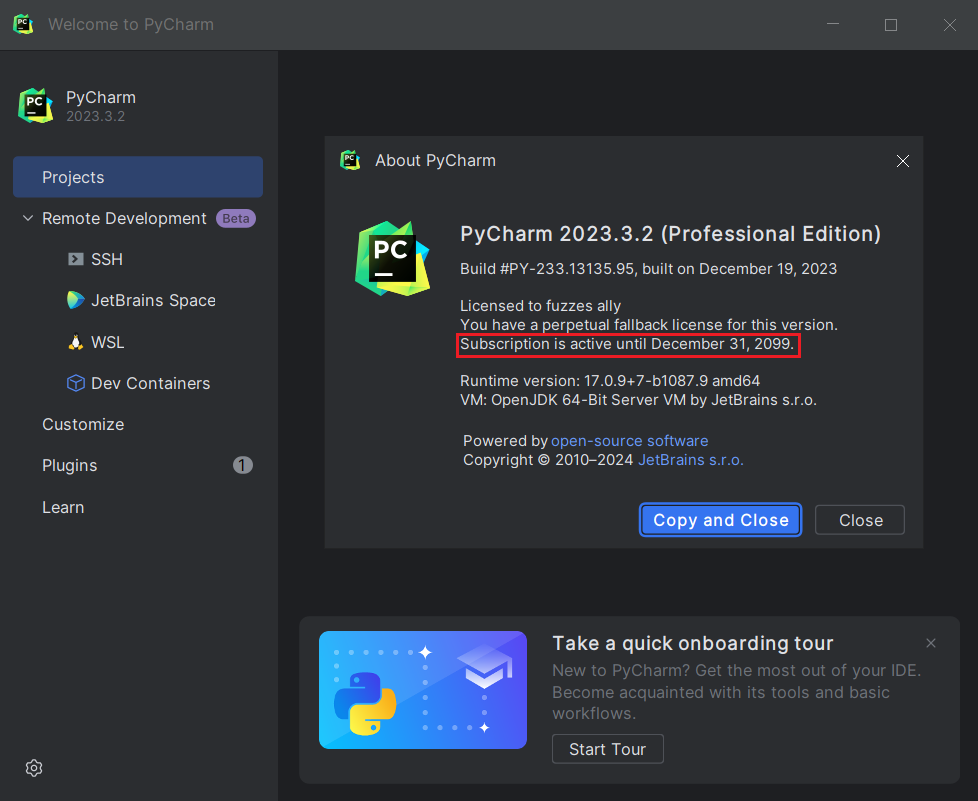Viewport: 978px width, 801px height.
Task: Click the settings gear icon at bottom left
Action: 34,768
